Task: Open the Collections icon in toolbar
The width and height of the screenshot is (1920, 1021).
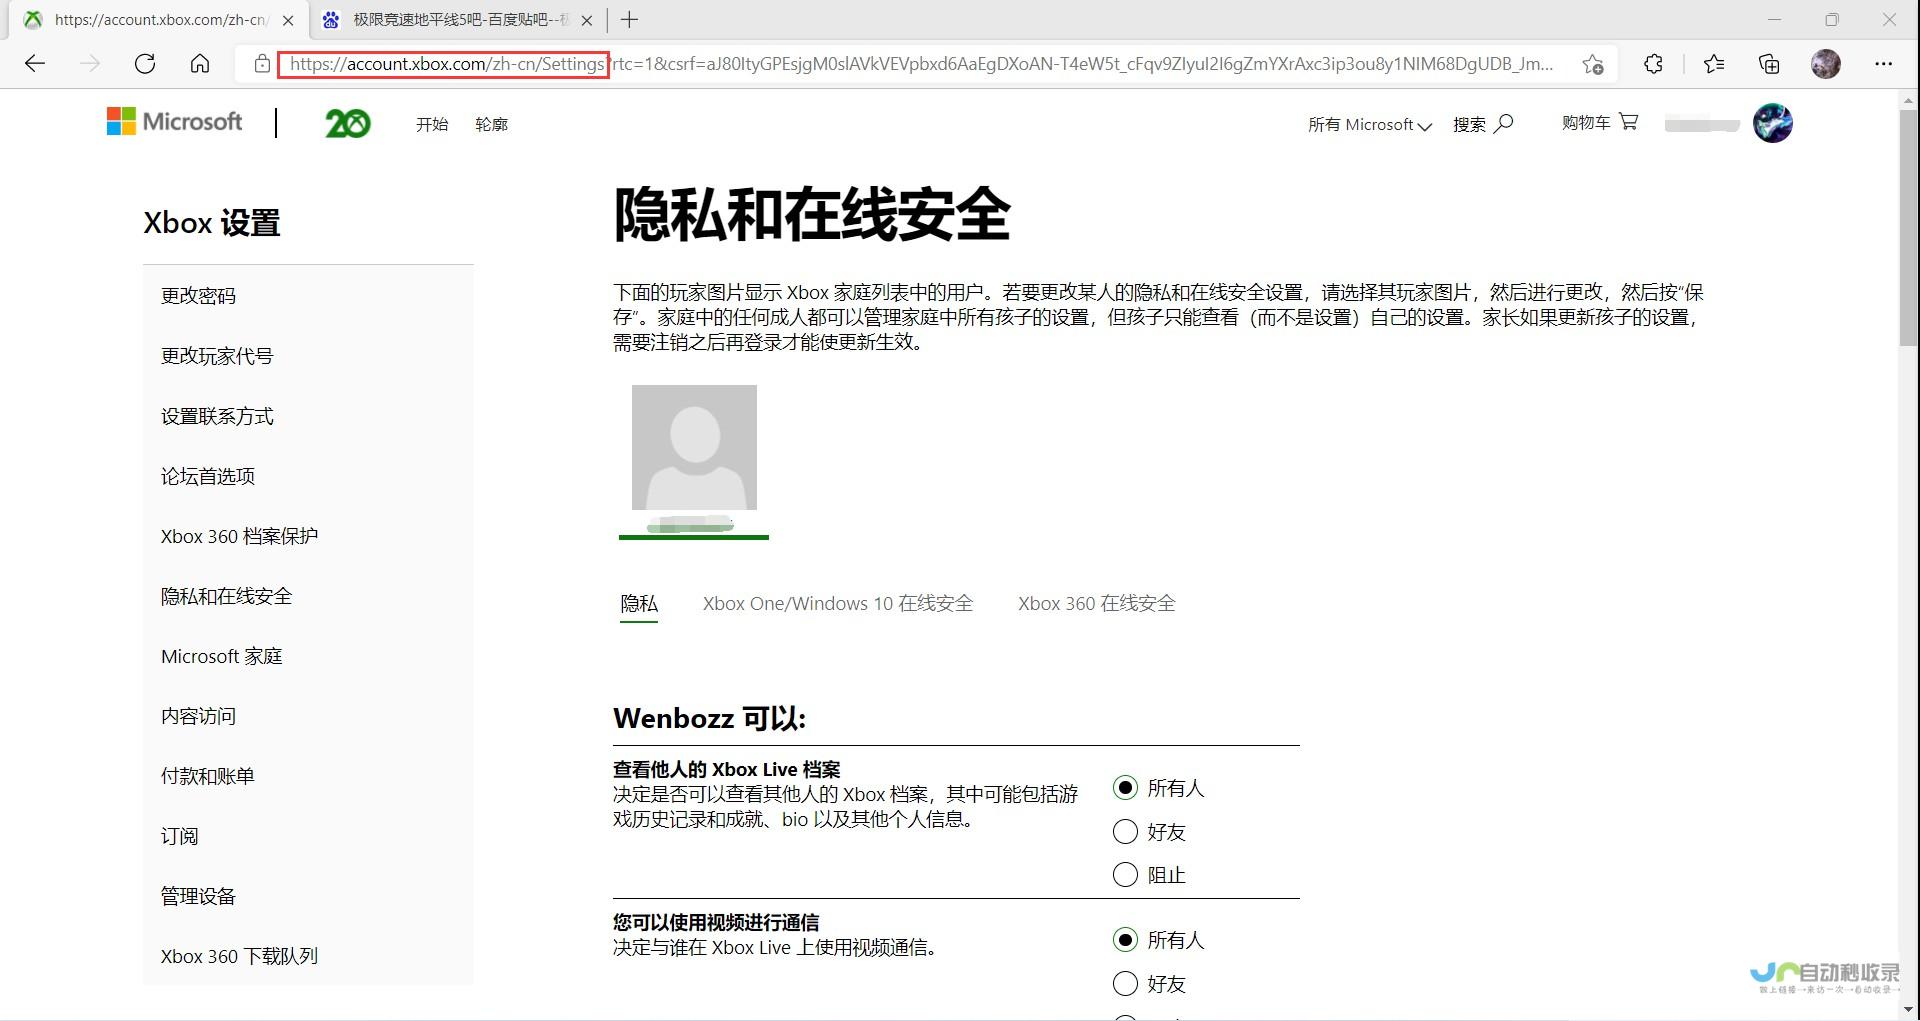Action: tap(1769, 64)
